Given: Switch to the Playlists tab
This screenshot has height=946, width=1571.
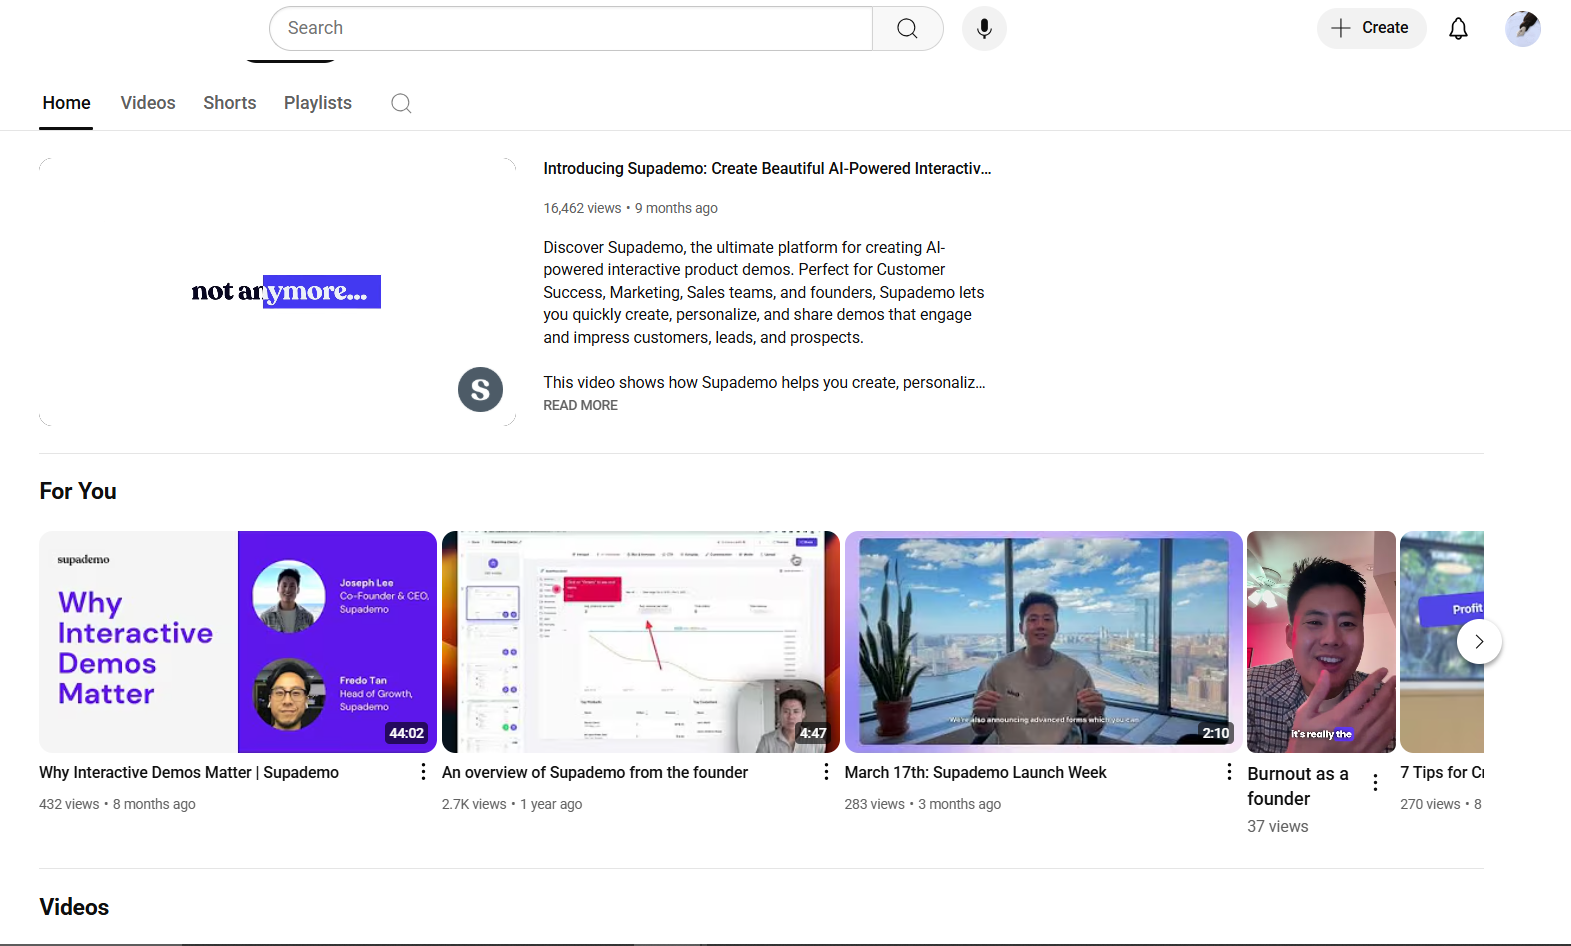Looking at the screenshot, I should coord(318,103).
